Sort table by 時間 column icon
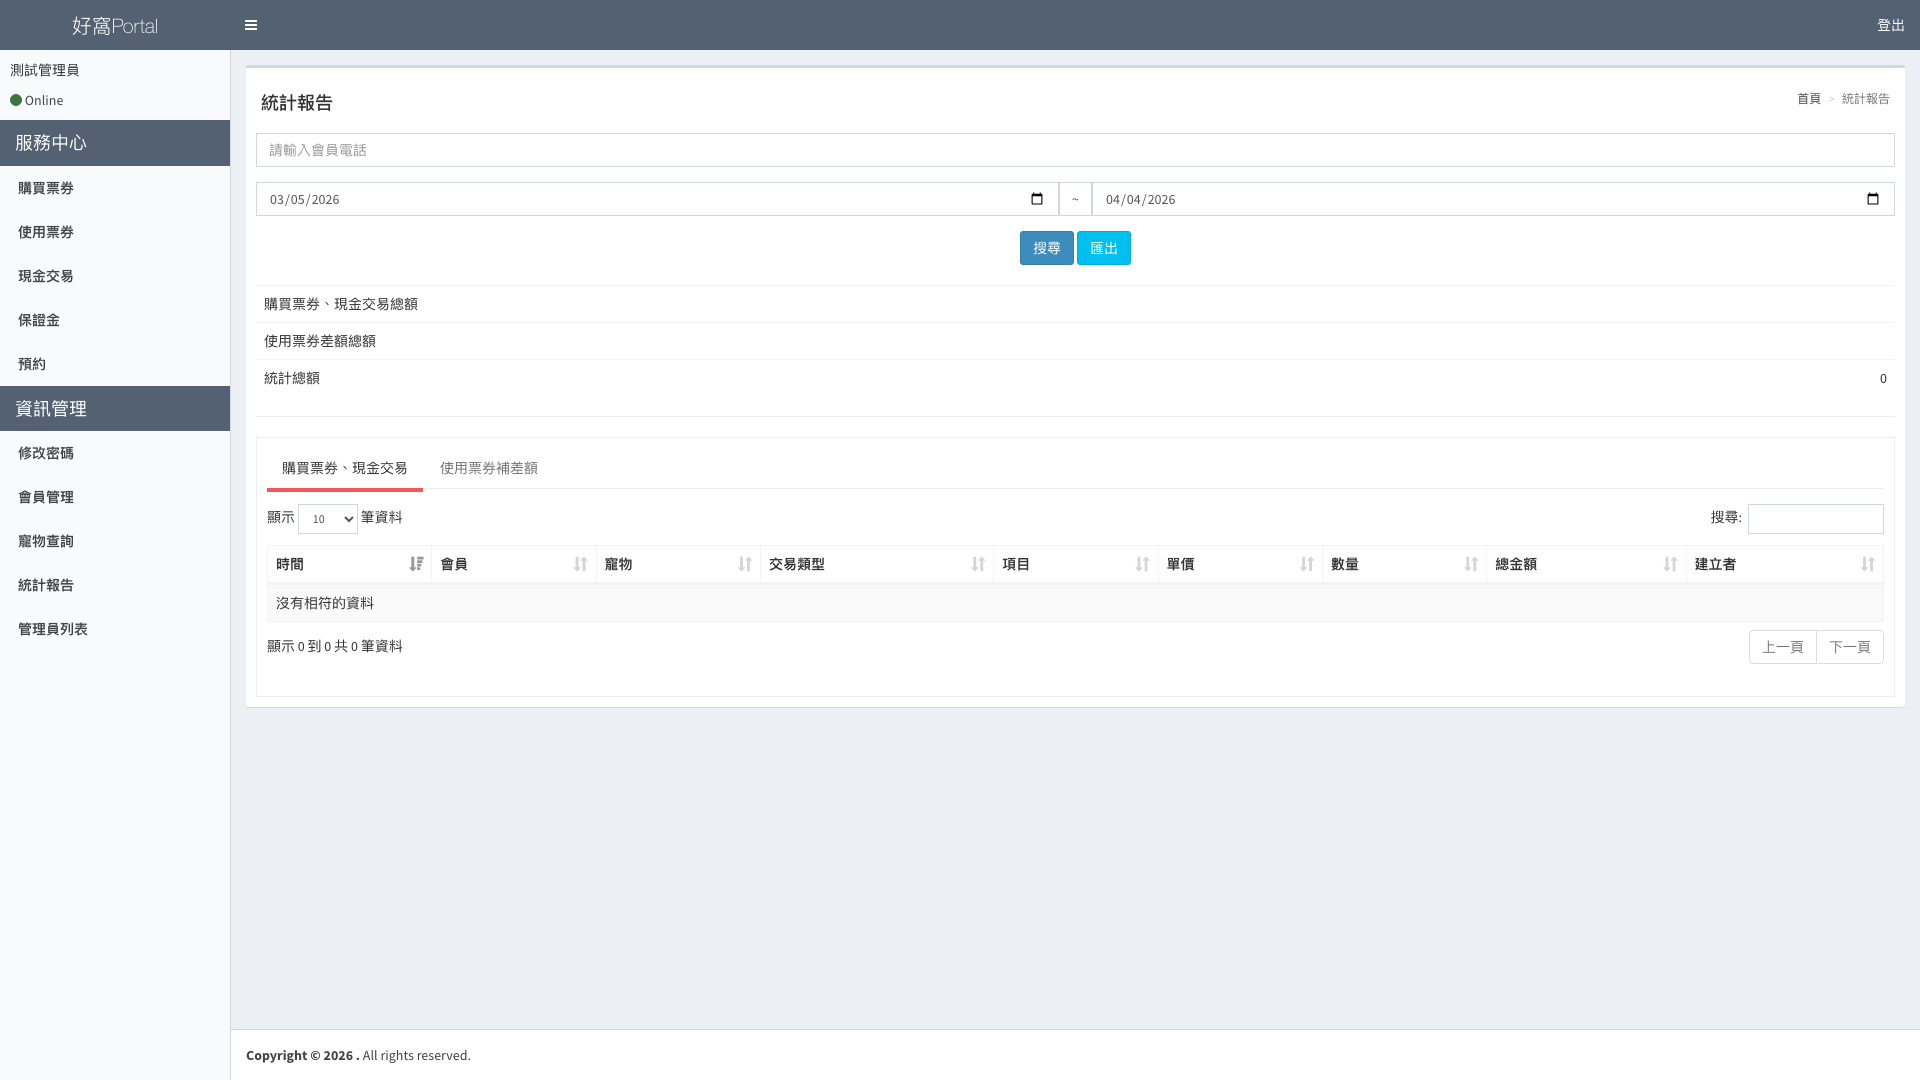The height and width of the screenshot is (1080, 1920). (416, 564)
